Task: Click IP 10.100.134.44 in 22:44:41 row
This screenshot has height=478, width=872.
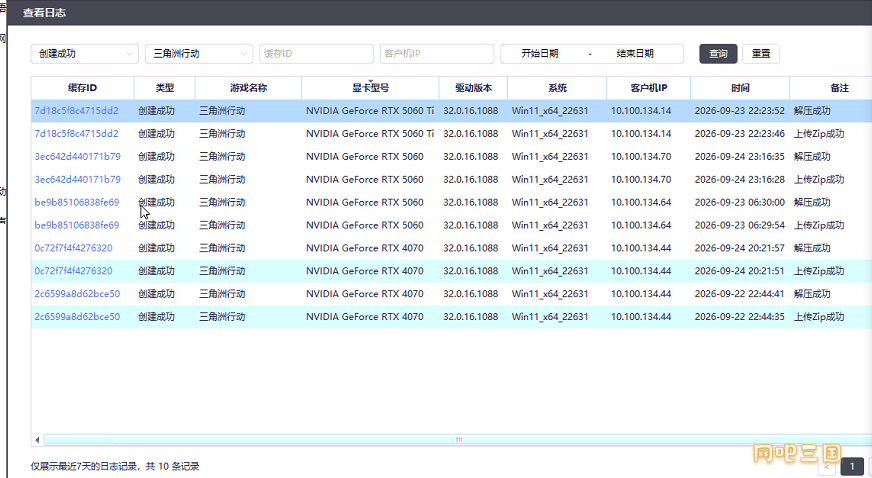Action: click(x=641, y=293)
